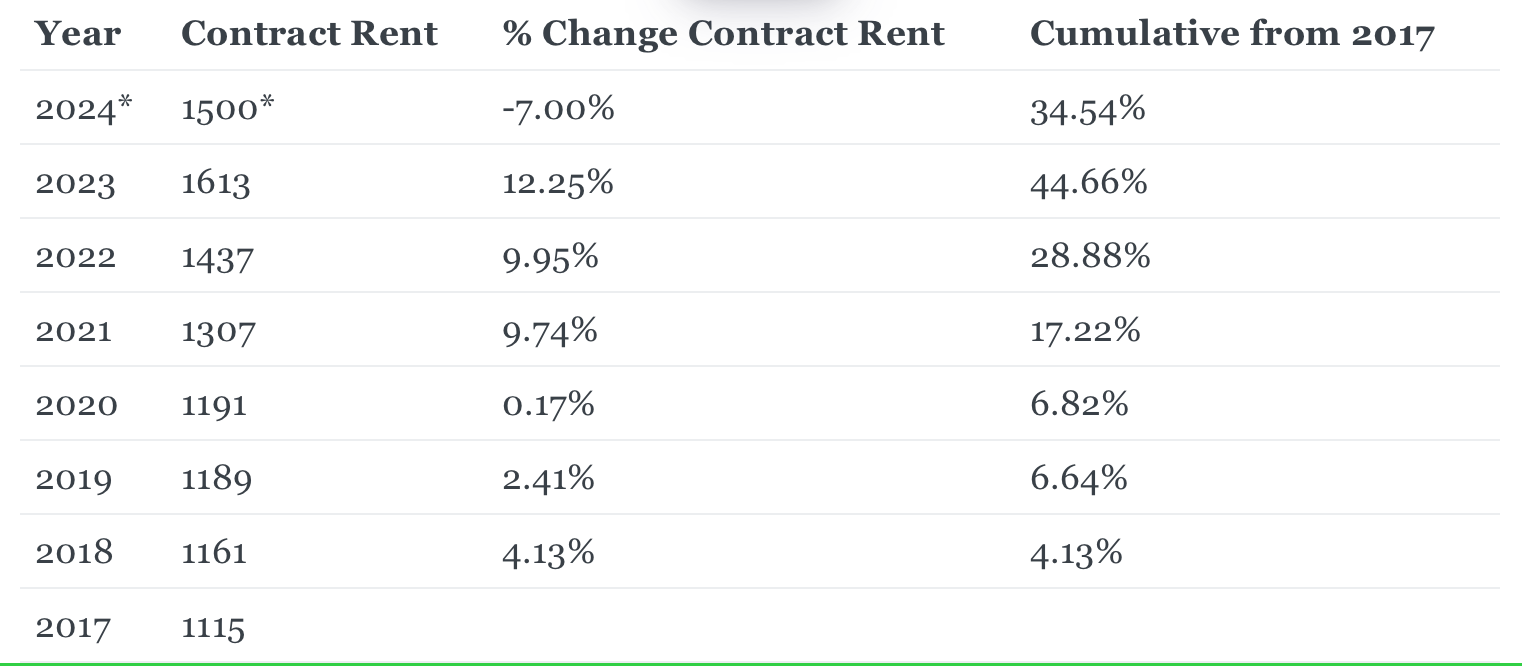1522x666 pixels.
Task: Select the 1115 rent for 2017
Action: 213,627
